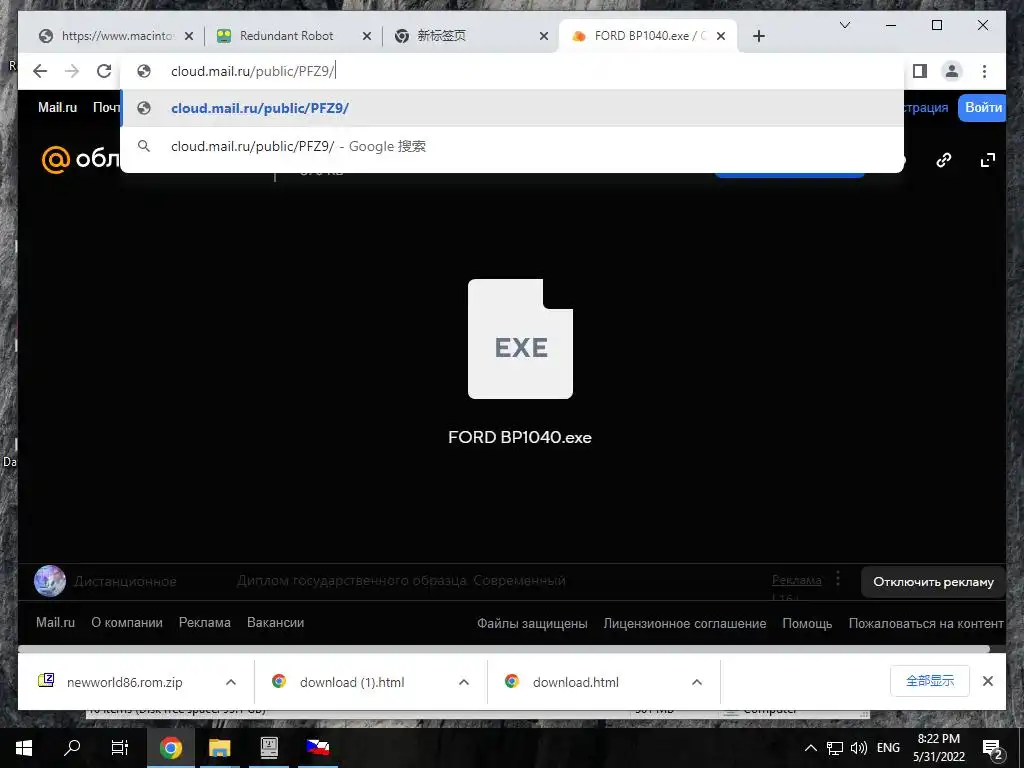Click the flag icon app on taskbar
Image resolution: width=1024 pixels, height=768 pixels.
[x=318, y=748]
